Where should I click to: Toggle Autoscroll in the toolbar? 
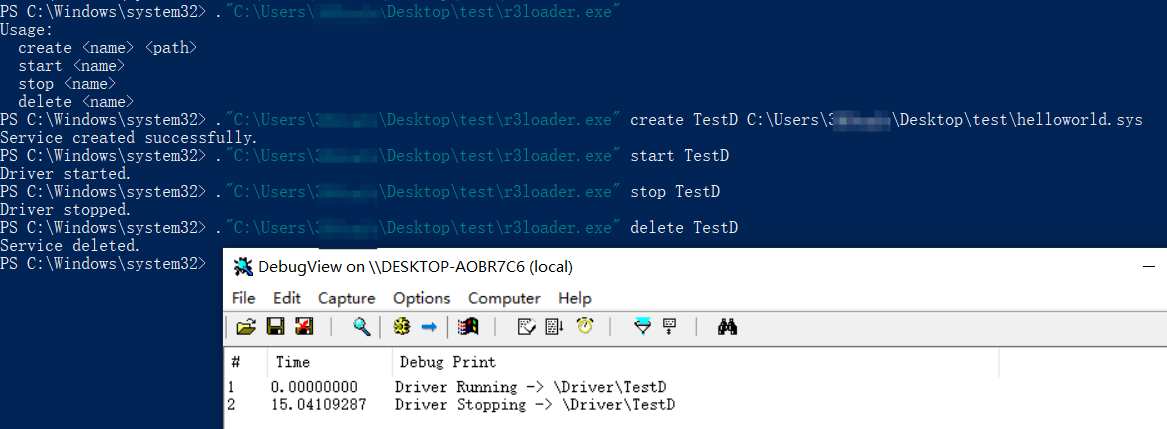tap(555, 326)
